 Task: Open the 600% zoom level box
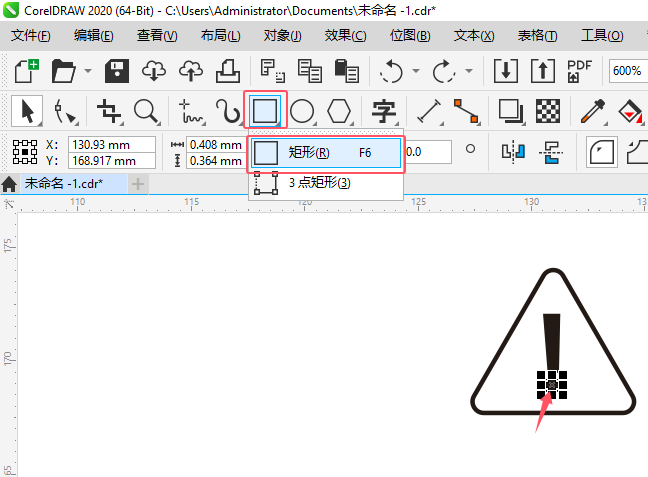tap(628, 71)
